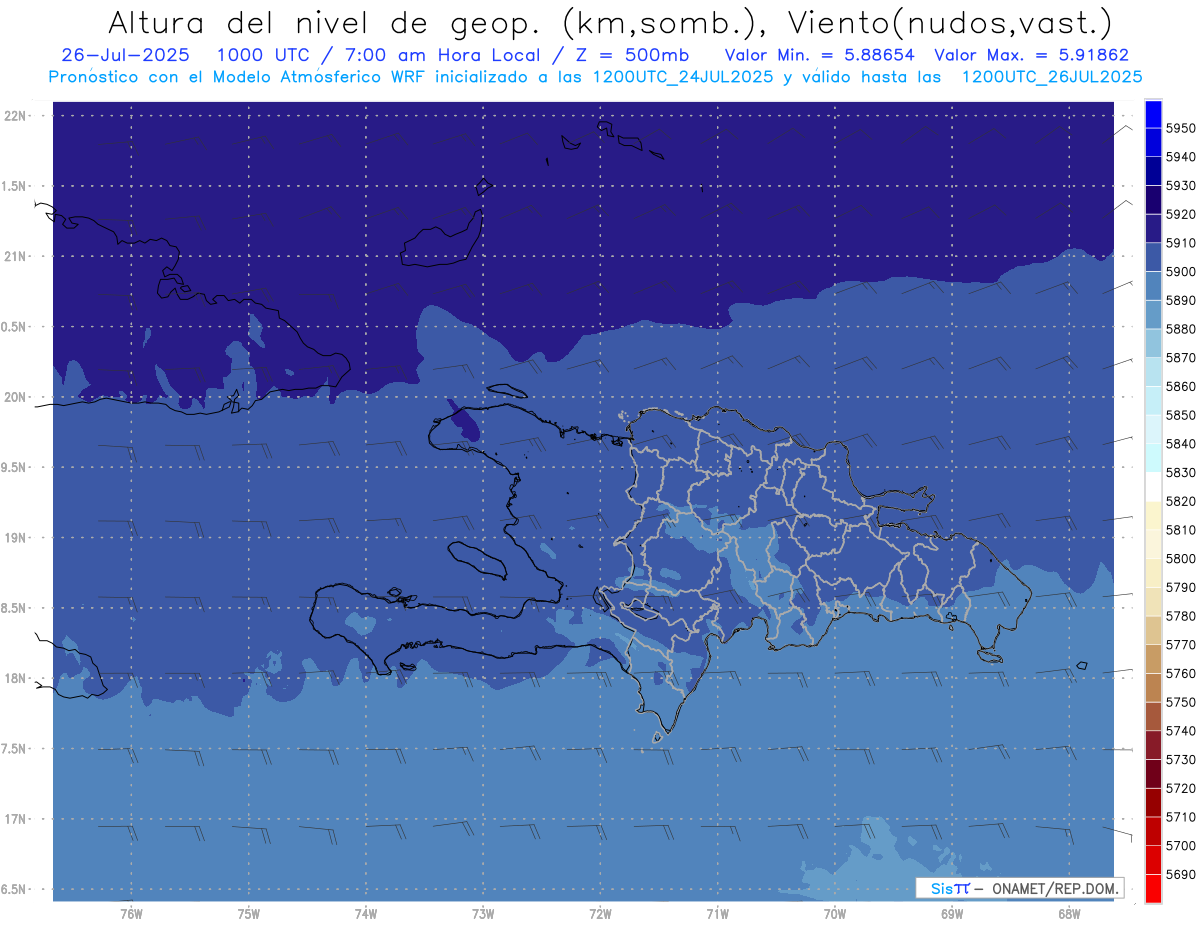Click the legend swatch between 5900 and 5910
The height and width of the screenshot is (927, 1200).
click(1152, 257)
